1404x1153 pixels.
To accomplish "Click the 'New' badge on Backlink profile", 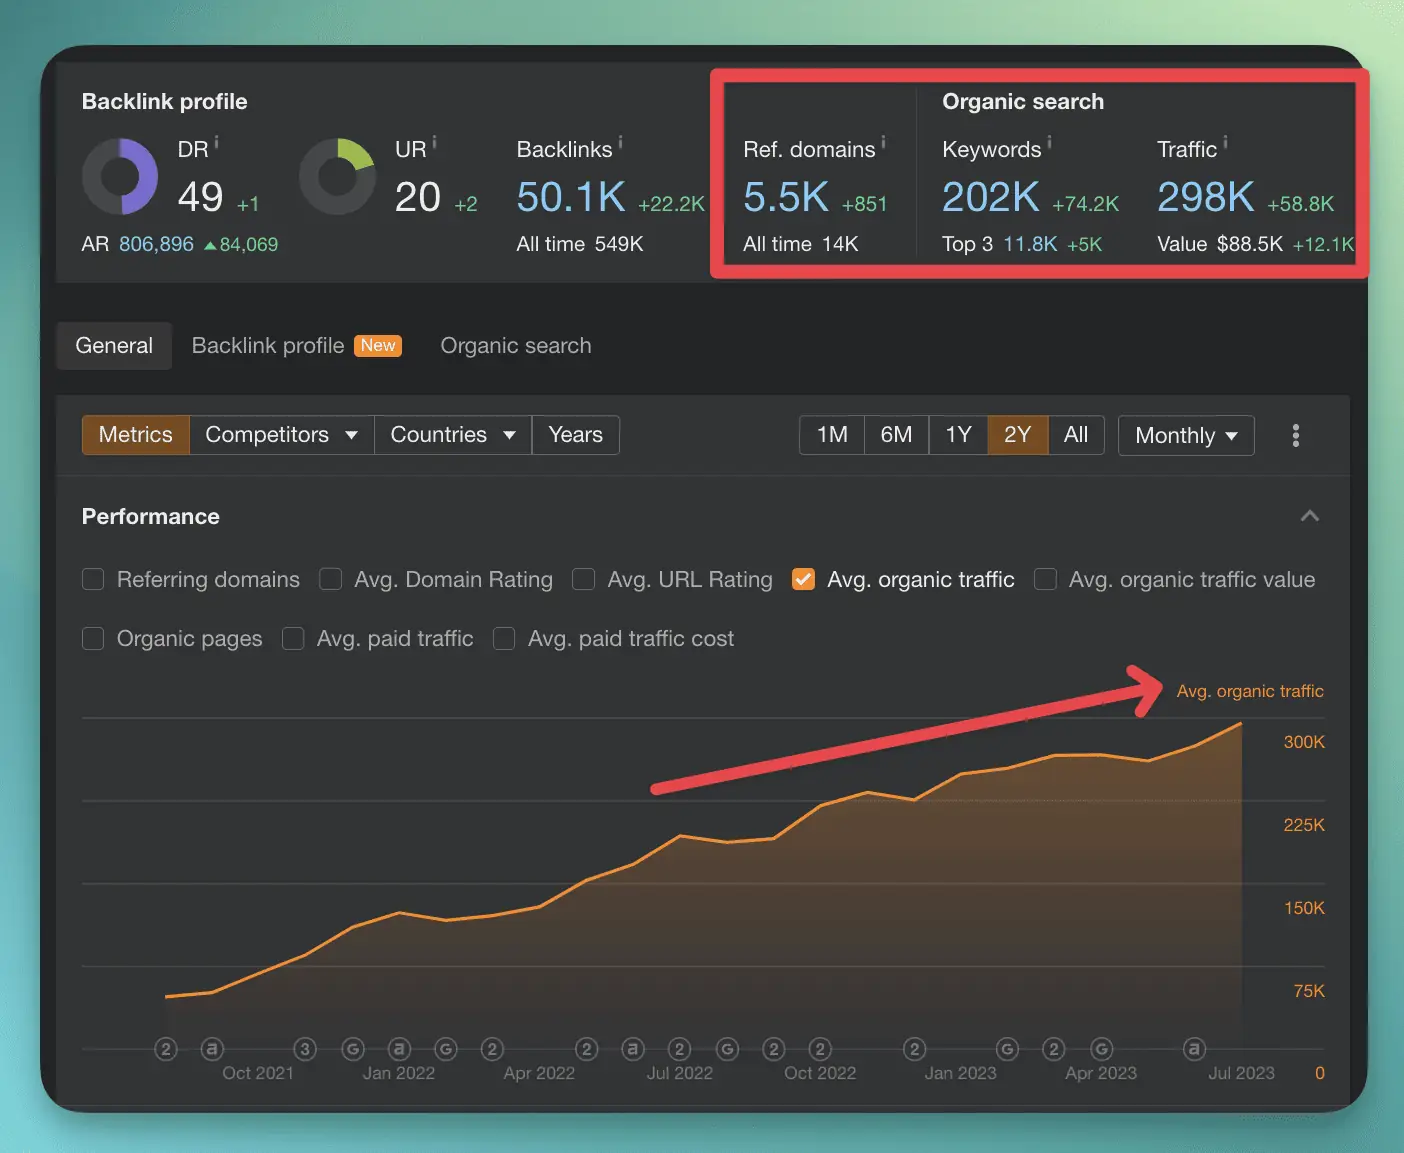I will point(378,345).
